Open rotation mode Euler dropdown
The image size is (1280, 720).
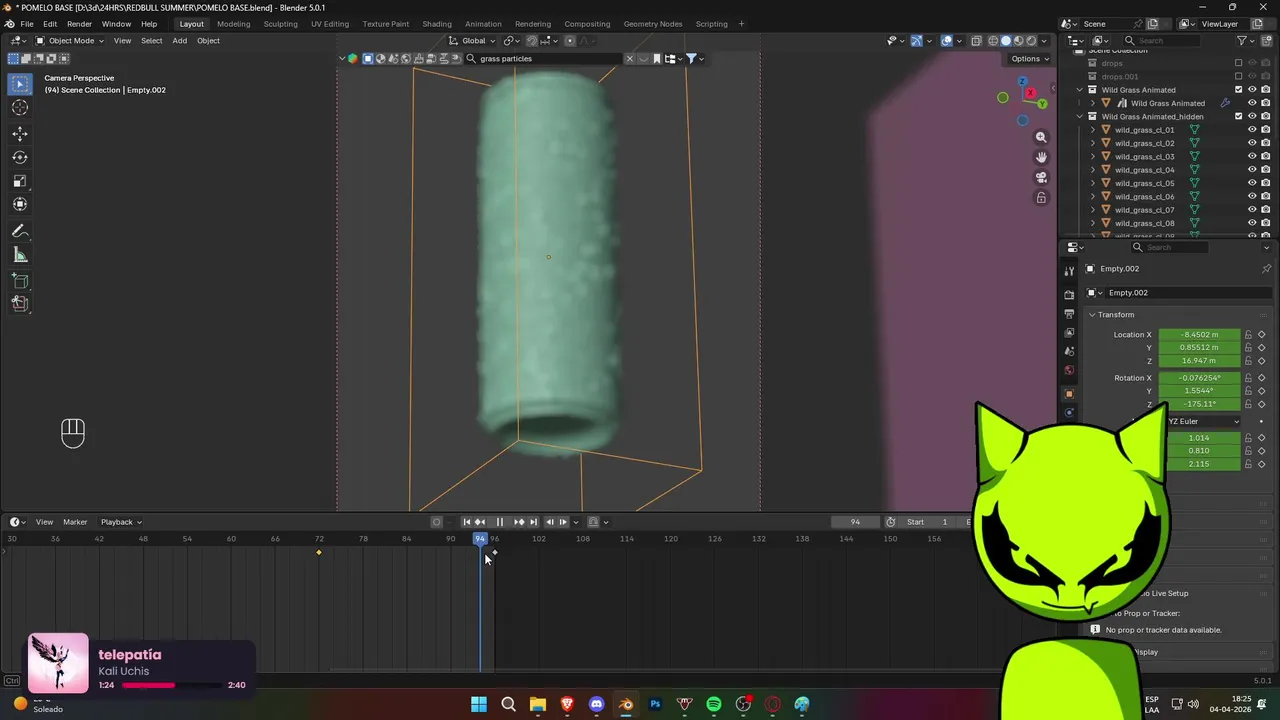[x=1202, y=421]
